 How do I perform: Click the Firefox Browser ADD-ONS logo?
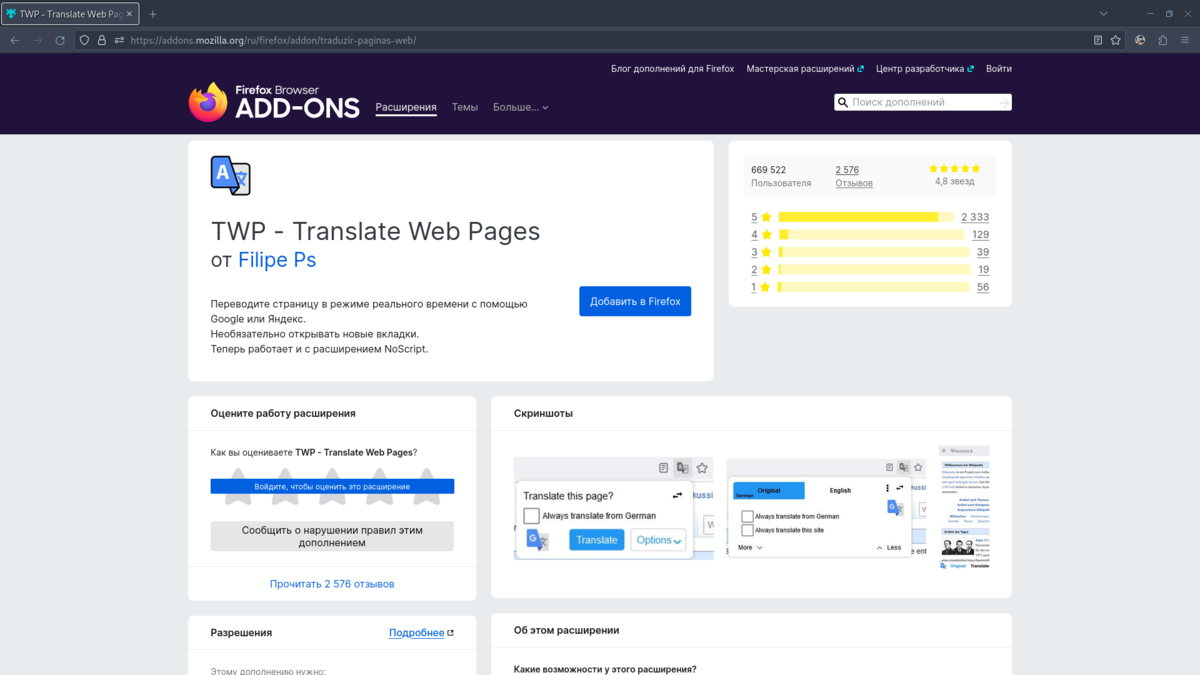(274, 102)
